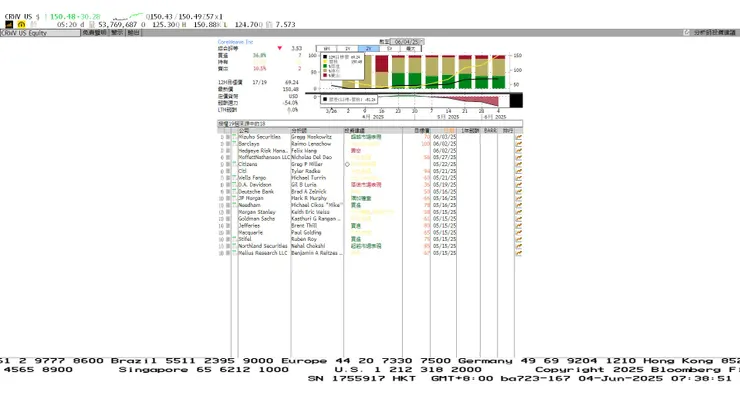The image size is (740, 400).
Task: Click the 05/19/25 date in D.A. Davidson row
Action: [445, 185]
